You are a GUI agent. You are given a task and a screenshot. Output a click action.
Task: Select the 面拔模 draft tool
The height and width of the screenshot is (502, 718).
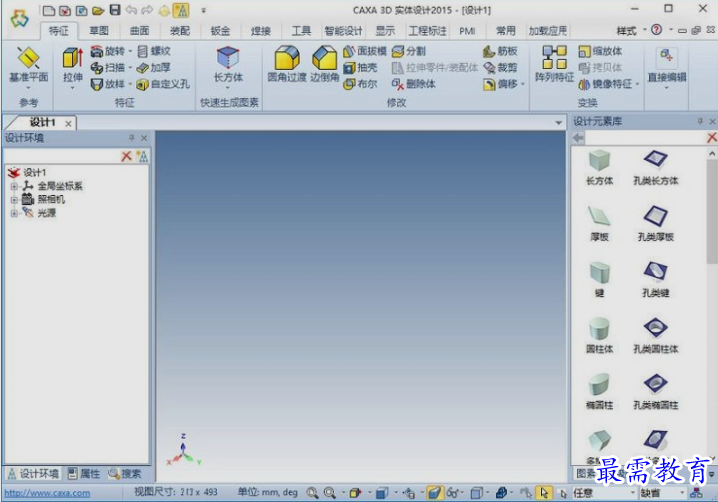[365, 51]
